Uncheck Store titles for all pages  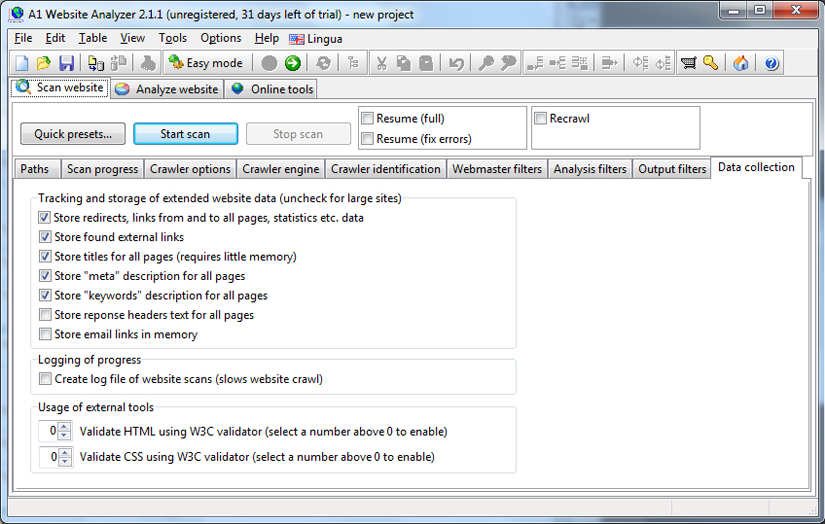pos(45,256)
